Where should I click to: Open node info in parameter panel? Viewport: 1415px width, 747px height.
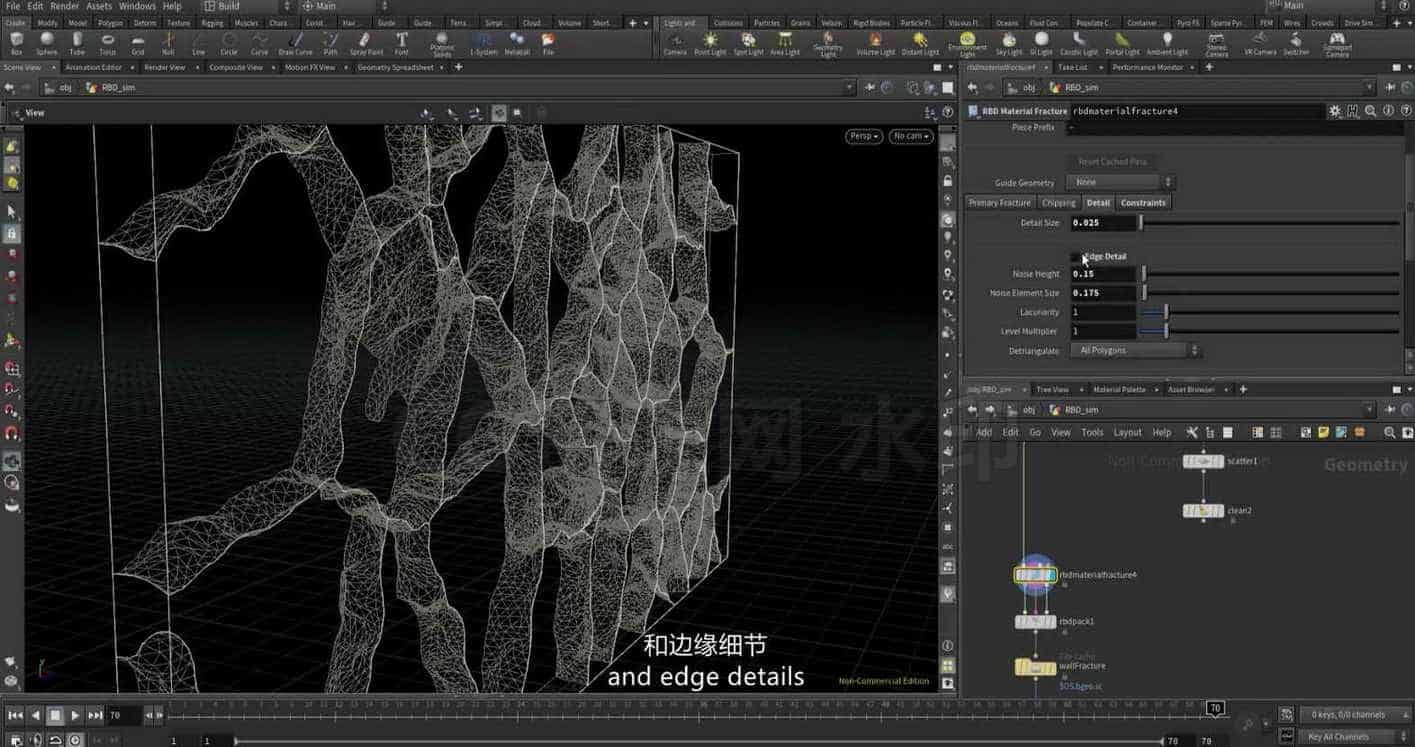click(x=1388, y=111)
